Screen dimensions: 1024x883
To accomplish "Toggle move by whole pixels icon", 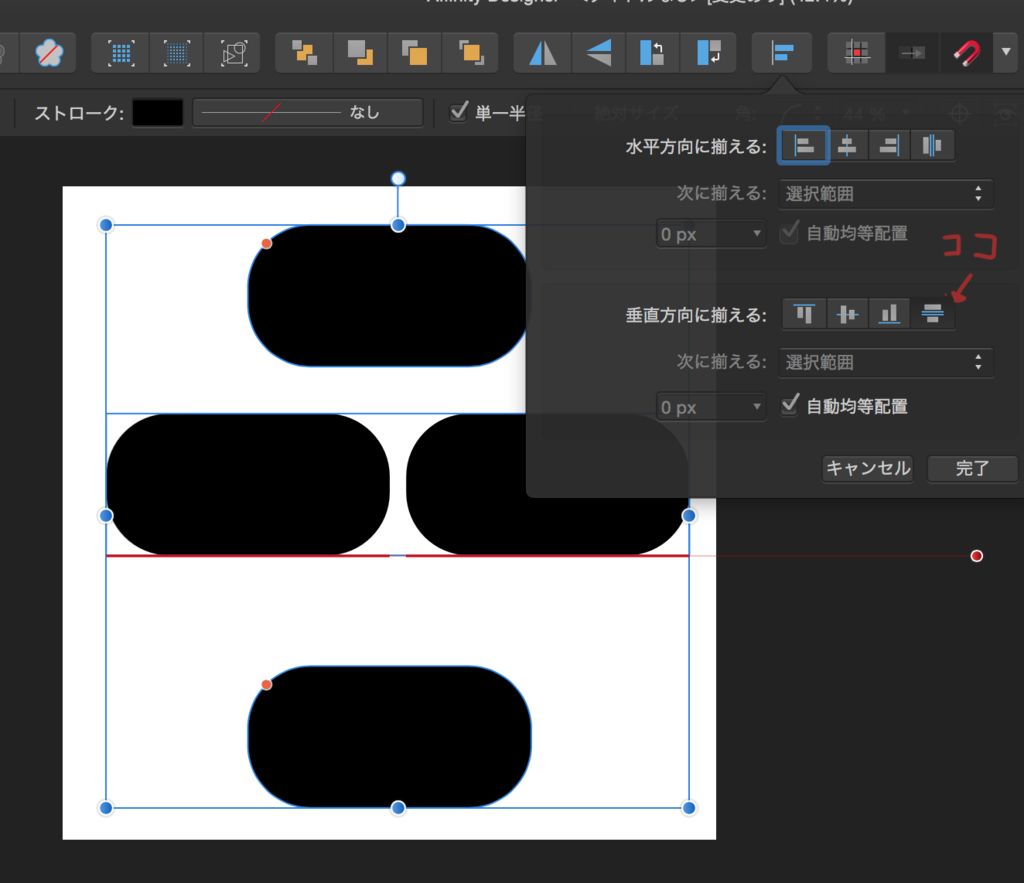I will tap(912, 52).
